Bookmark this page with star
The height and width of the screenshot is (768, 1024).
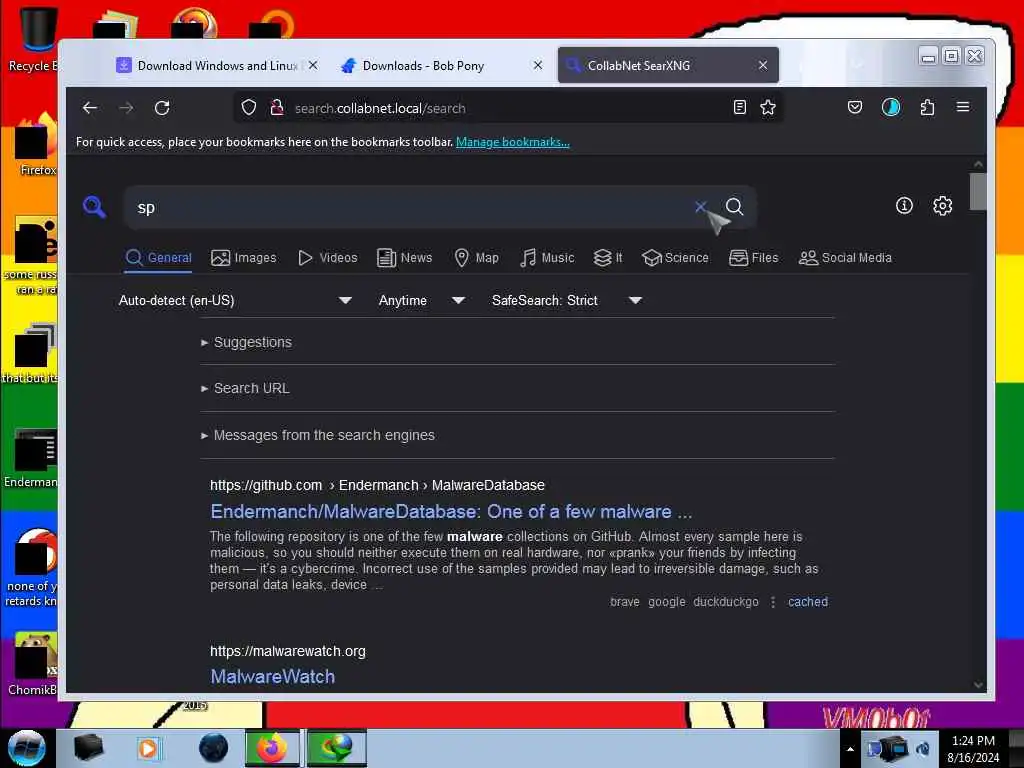coord(768,108)
